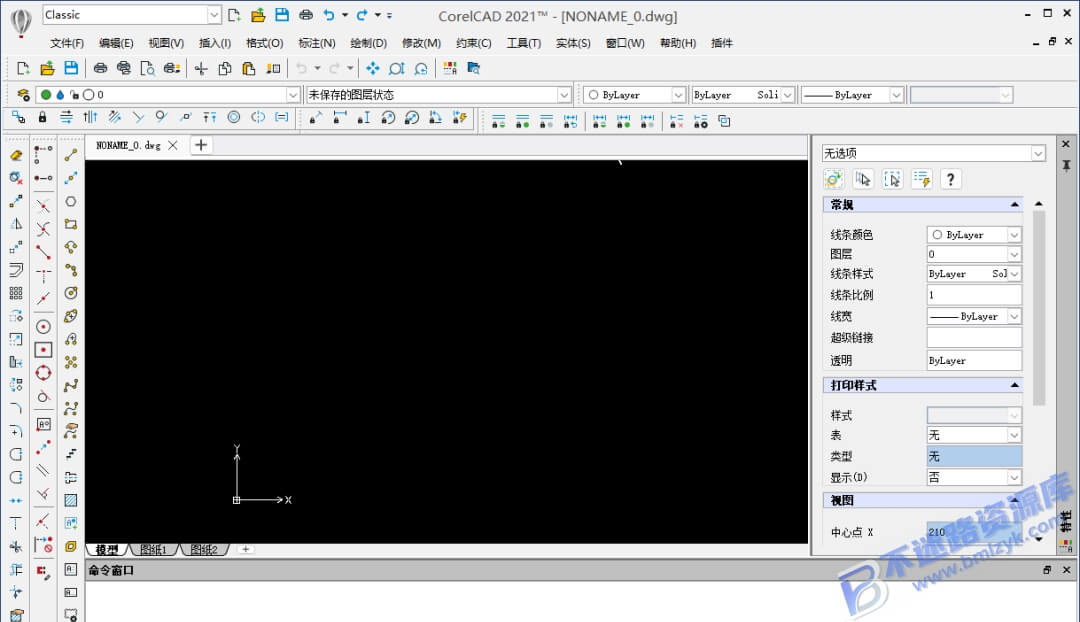This screenshot has width=1080, height=622.
Task: Collapse the 打印样式 section
Action: (1015, 385)
